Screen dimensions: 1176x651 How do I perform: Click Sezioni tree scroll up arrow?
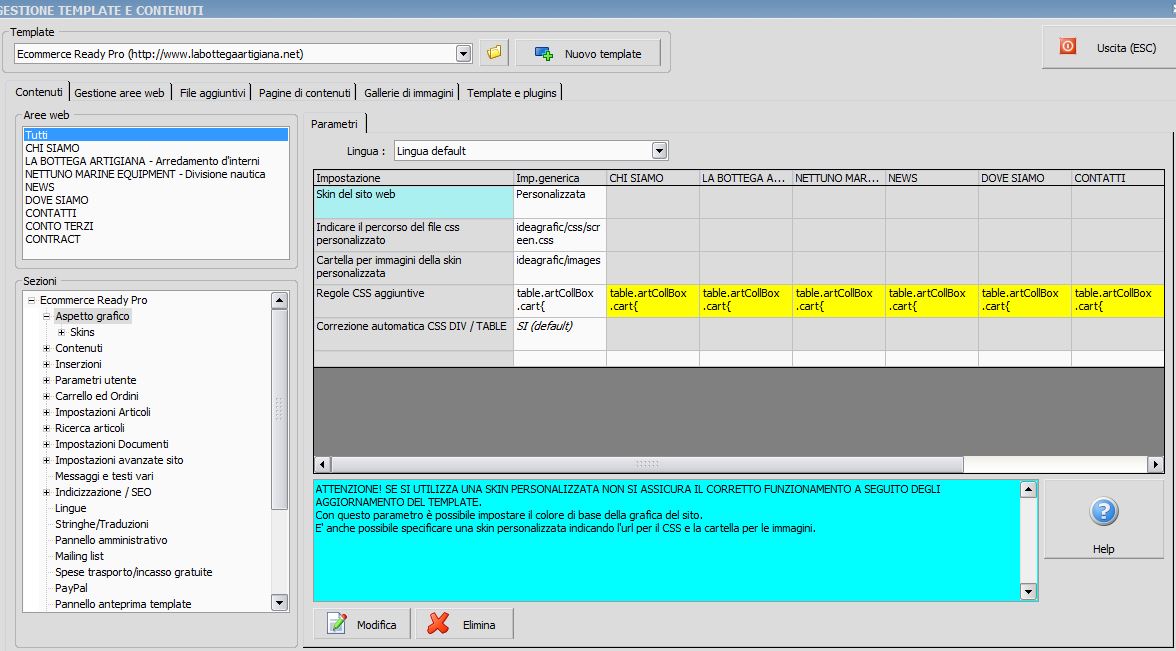tap(279, 301)
